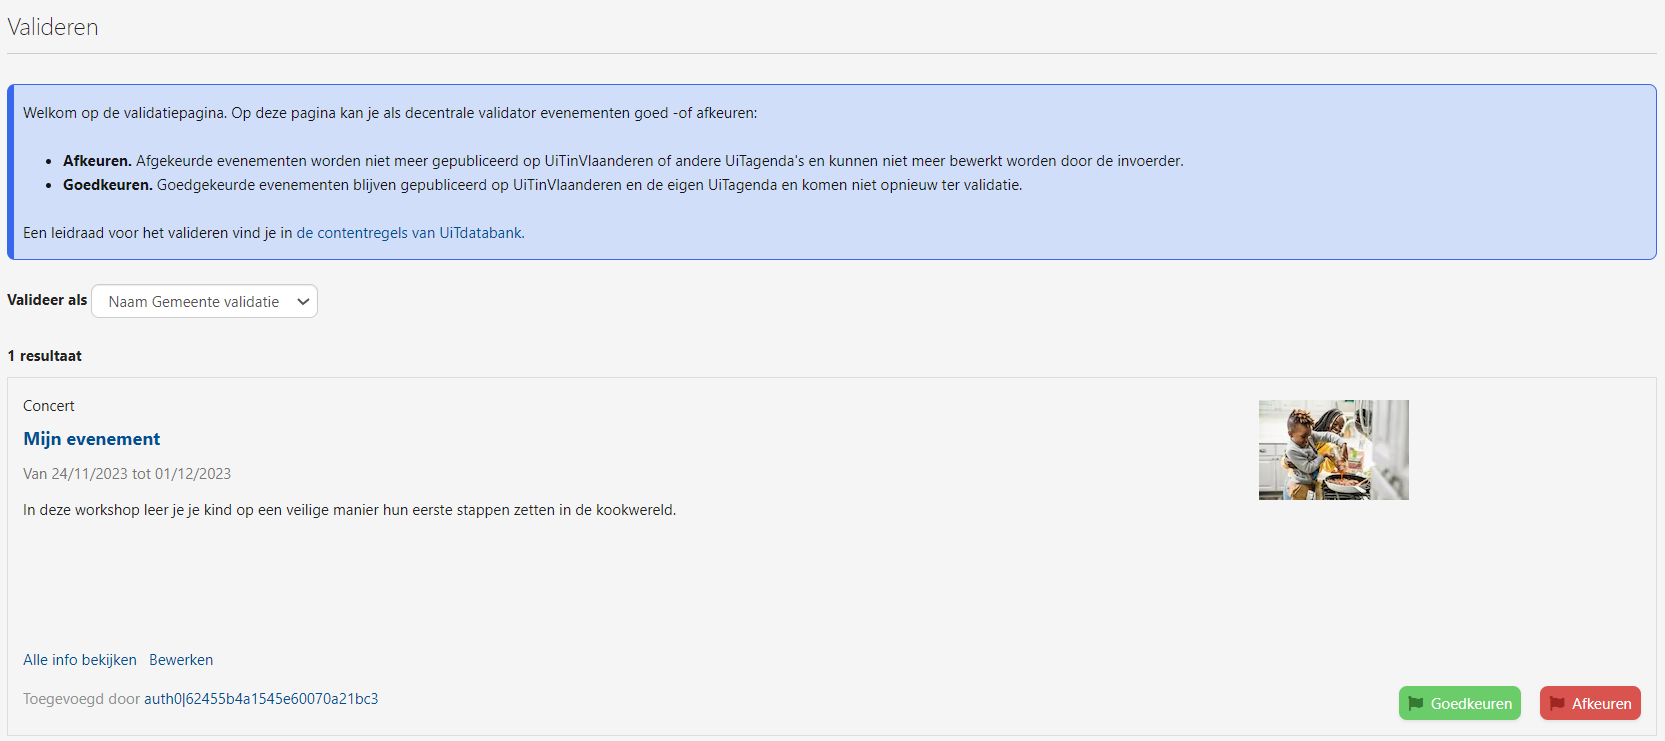
Task: Open the auth0 user ID link
Action: point(261,699)
